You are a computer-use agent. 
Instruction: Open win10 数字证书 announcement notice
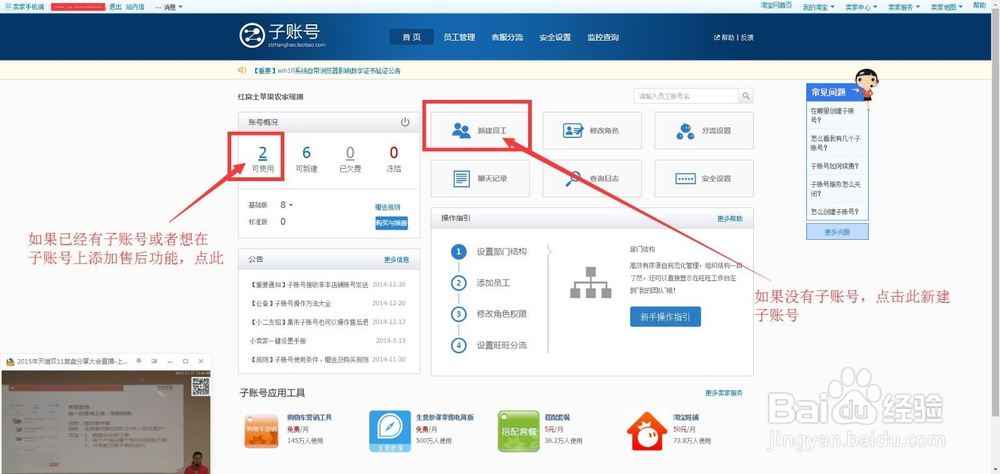[x=327, y=71]
